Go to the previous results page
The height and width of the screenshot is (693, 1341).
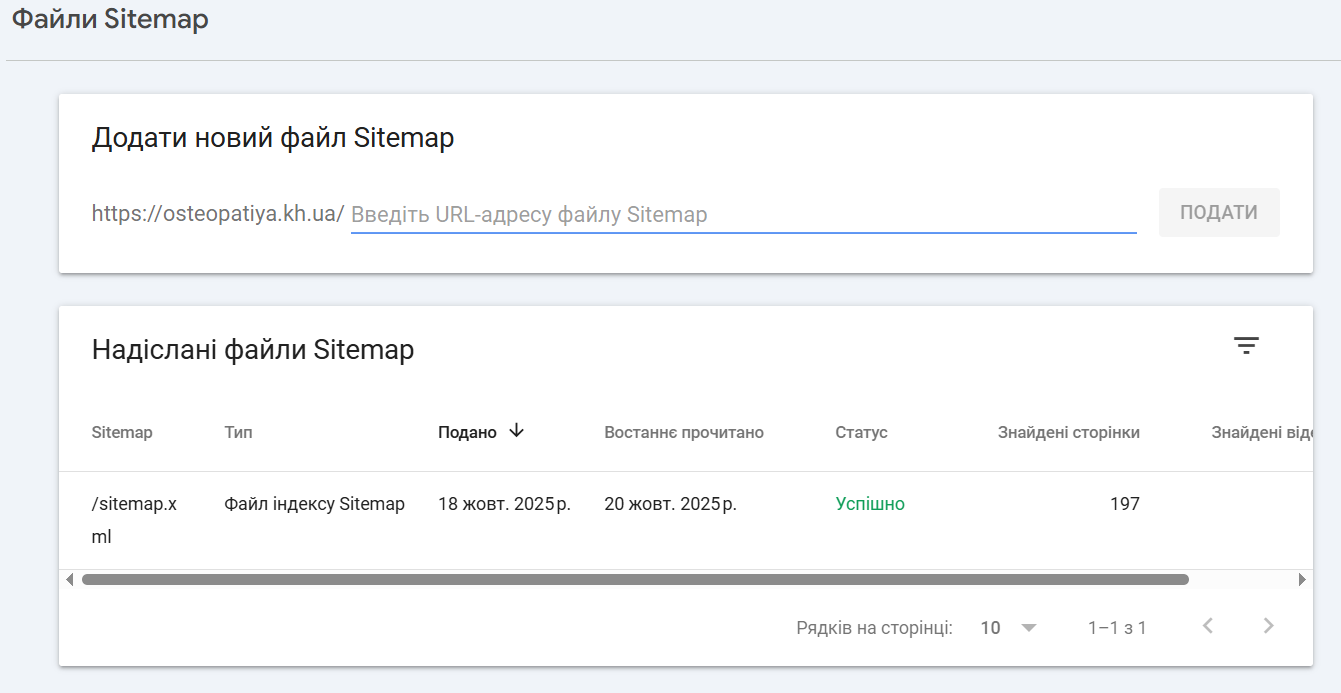1208,626
